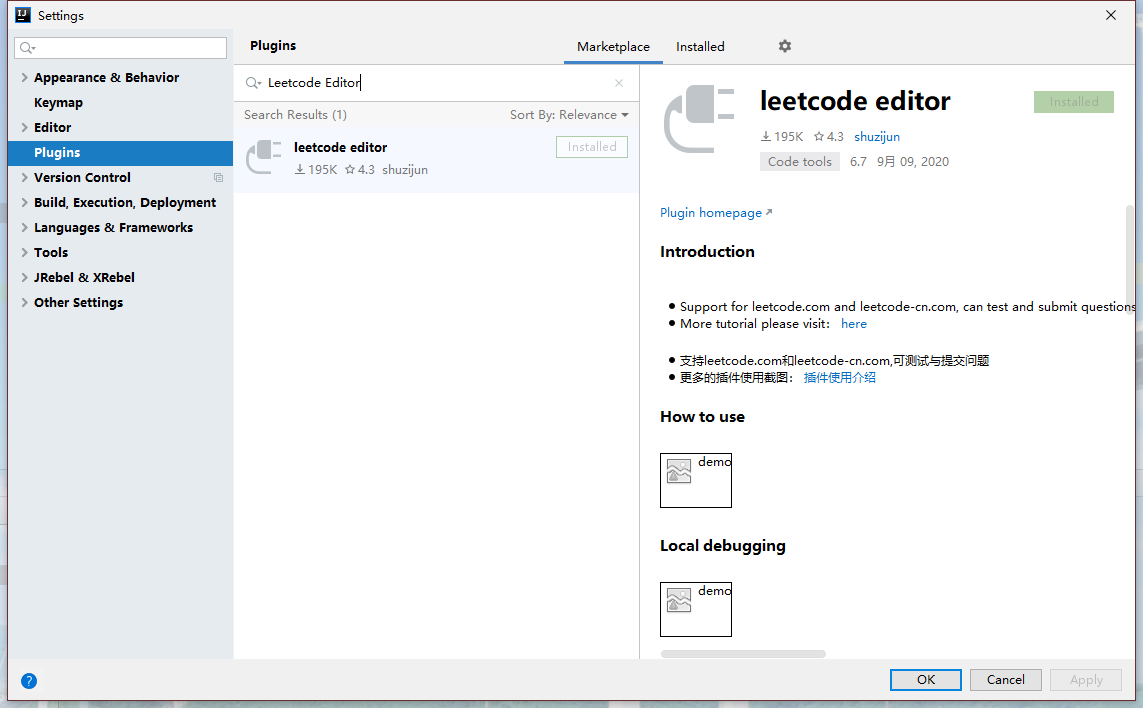
Task: Switch to the Installed tab
Action: coord(700,47)
